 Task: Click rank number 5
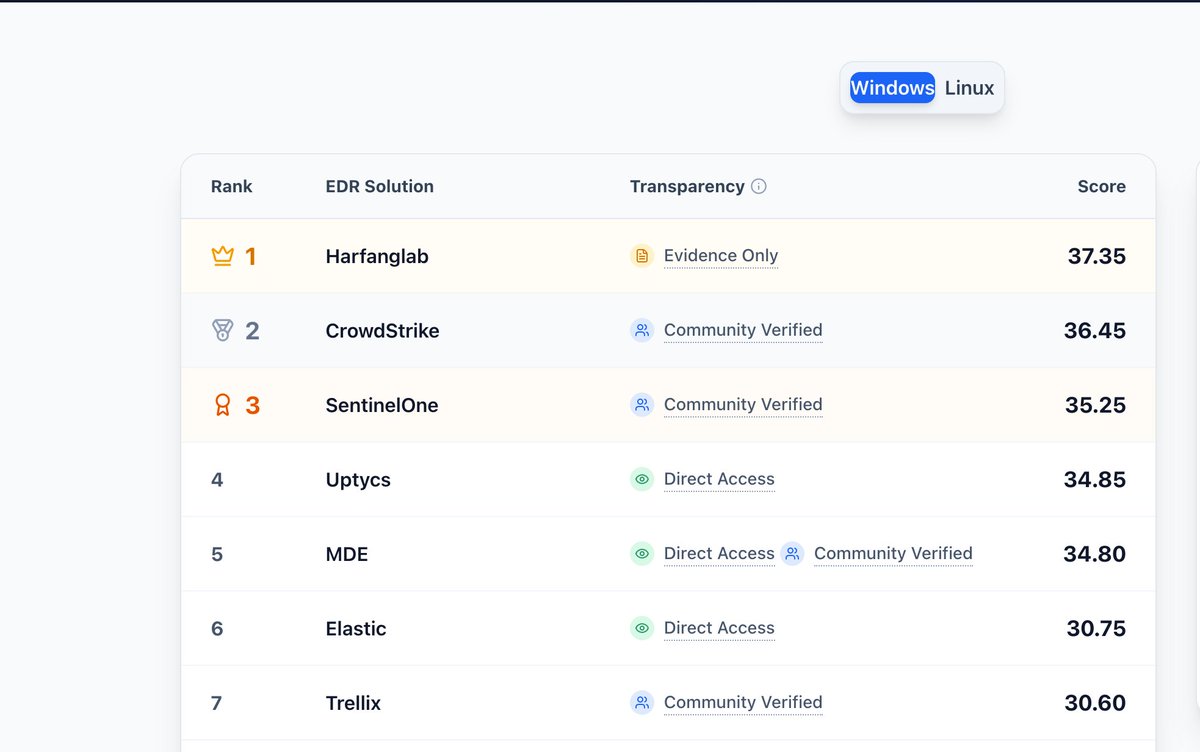[x=217, y=553]
